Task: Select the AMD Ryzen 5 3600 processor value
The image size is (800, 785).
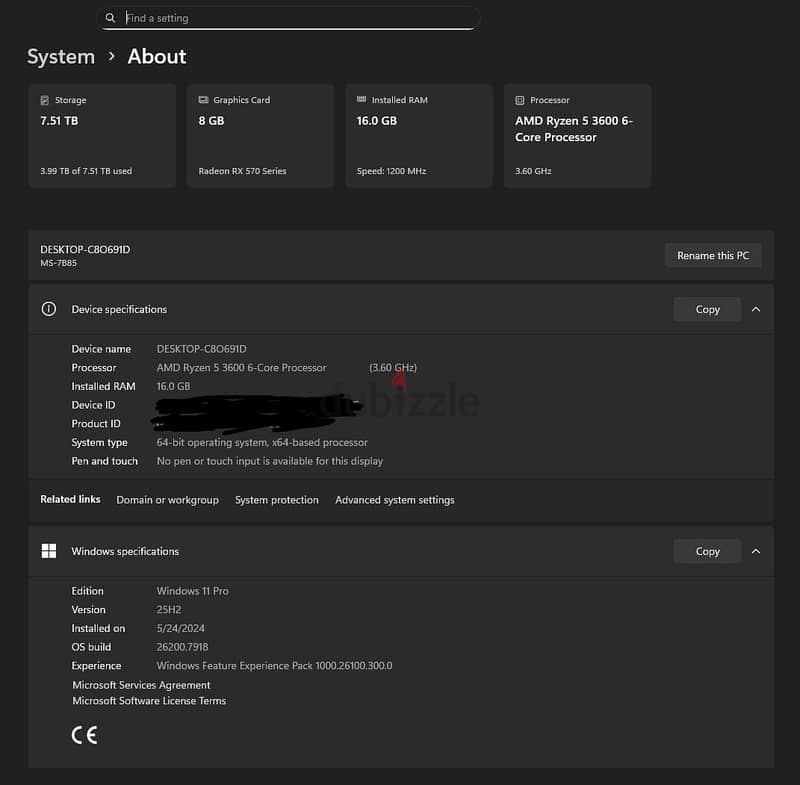Action: 241,368
